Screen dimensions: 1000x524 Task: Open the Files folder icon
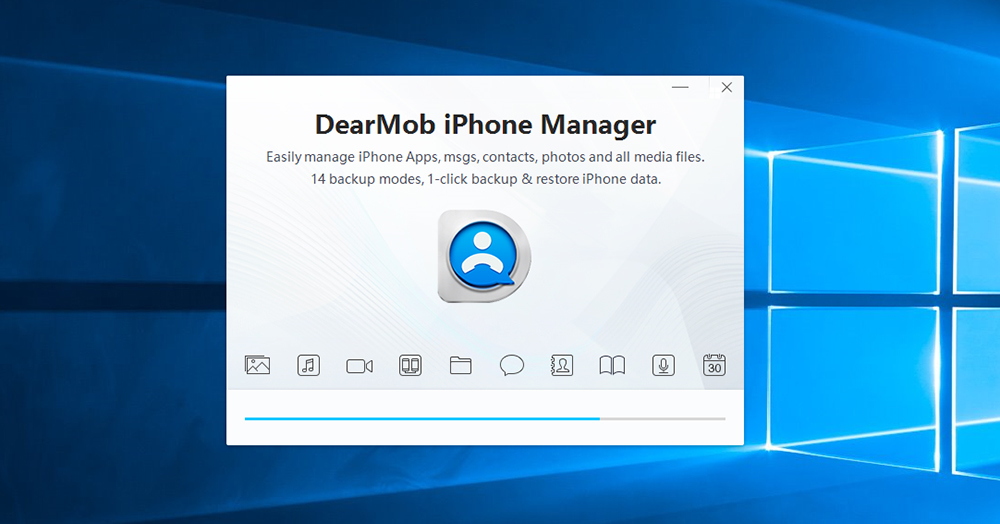tap(460, 365)
